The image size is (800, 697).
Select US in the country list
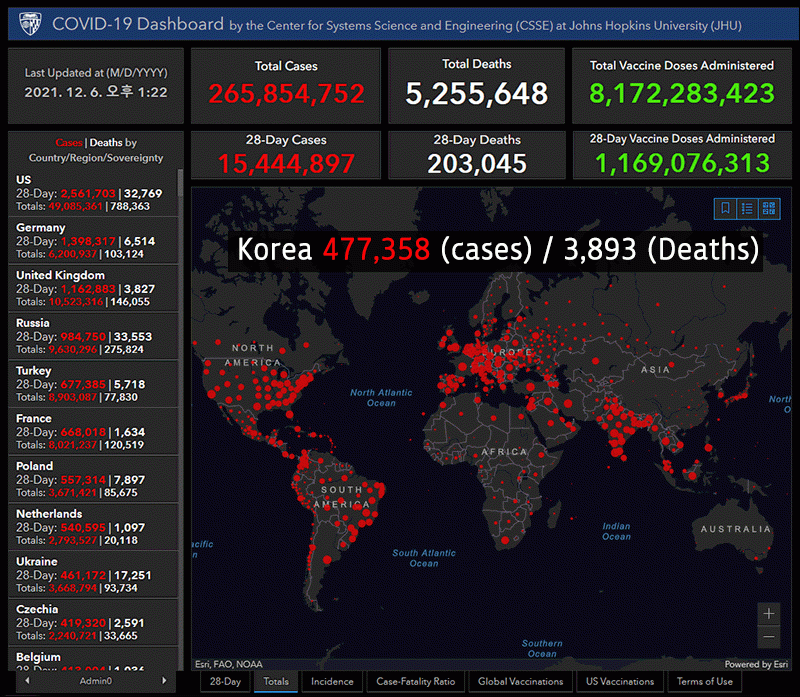[93, 193]
